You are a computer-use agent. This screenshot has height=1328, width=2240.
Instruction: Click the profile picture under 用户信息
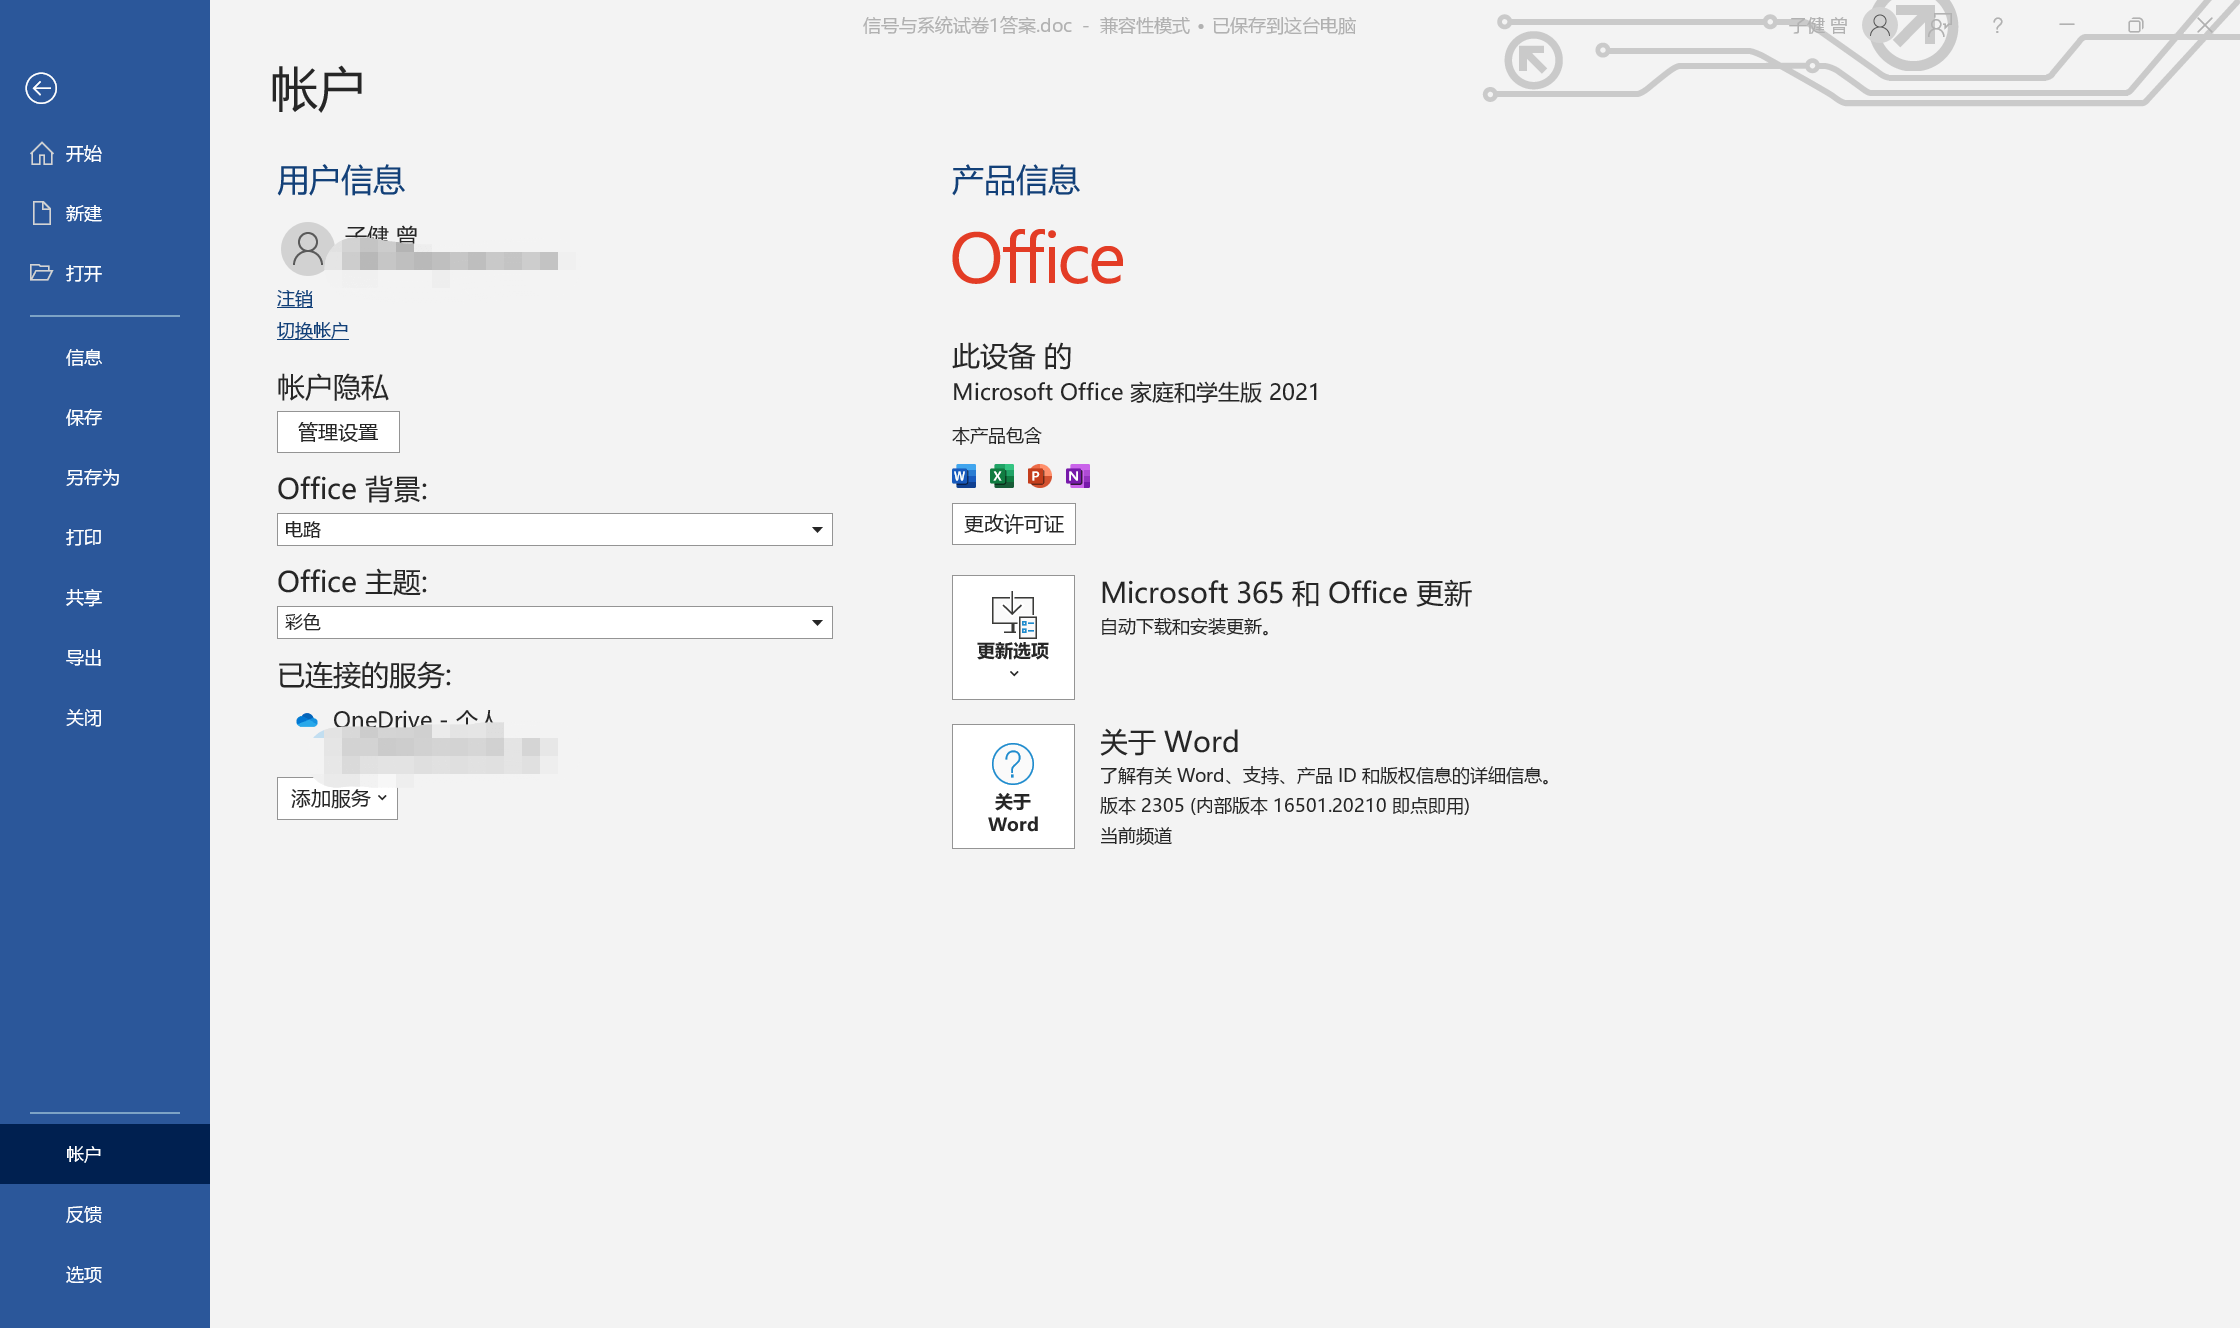[x=307, y=248]
